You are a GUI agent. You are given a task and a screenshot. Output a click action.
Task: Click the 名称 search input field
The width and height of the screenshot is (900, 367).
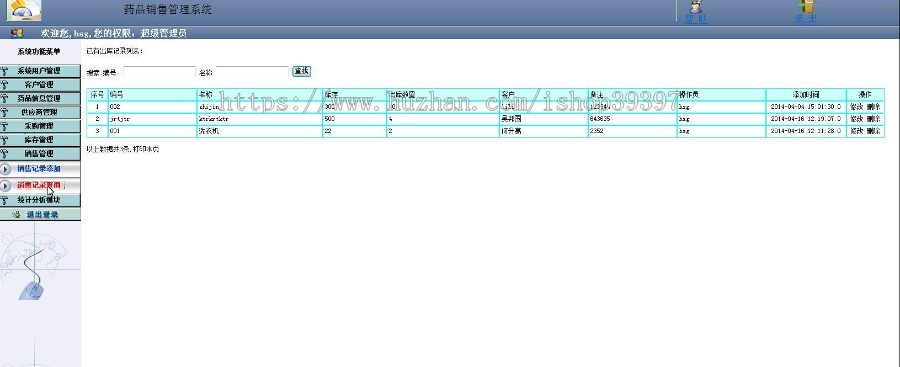[x=252, y=72]
